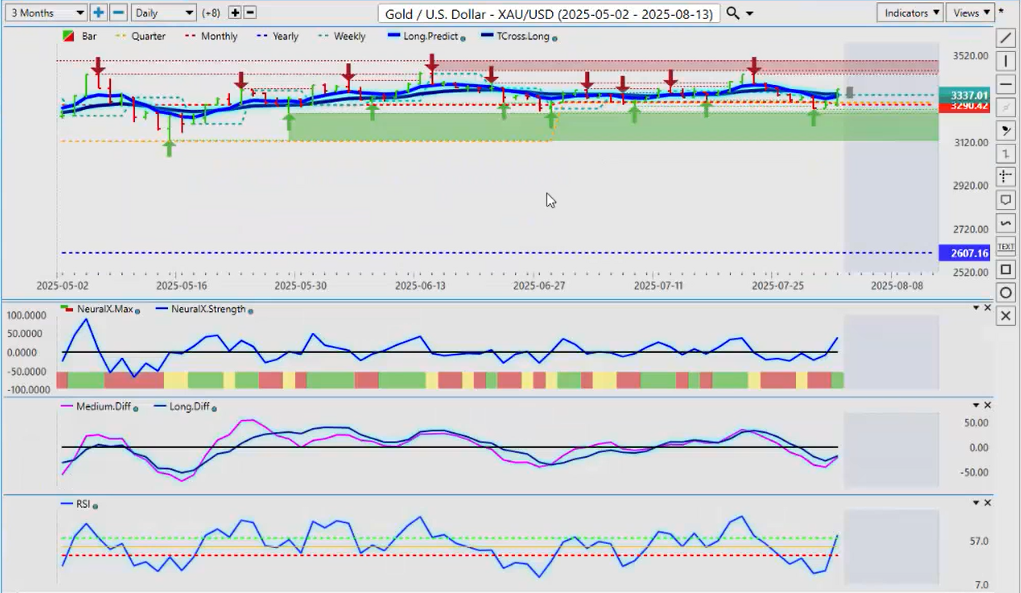The height and width of the screenshot is (593, 1021).
Task: Toggle the Long.Predict indicator in legend
Action: 432,36
